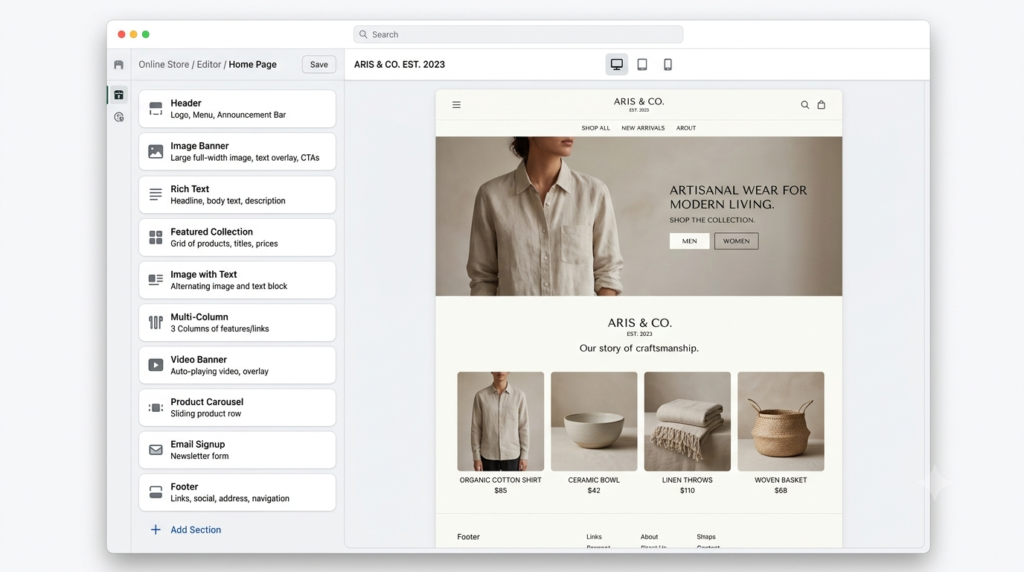Click the 'ORGANIC COTTON SHIRT' product title
The height and width of the screenshot is (572, 1024).
click(500, 480)
